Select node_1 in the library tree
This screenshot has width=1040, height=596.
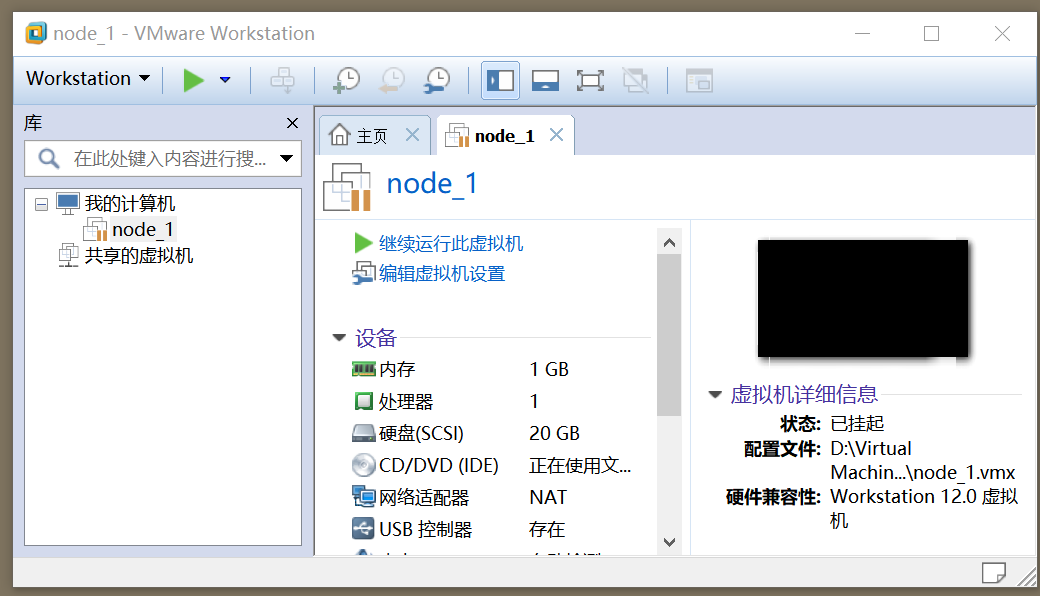[143, 229]
